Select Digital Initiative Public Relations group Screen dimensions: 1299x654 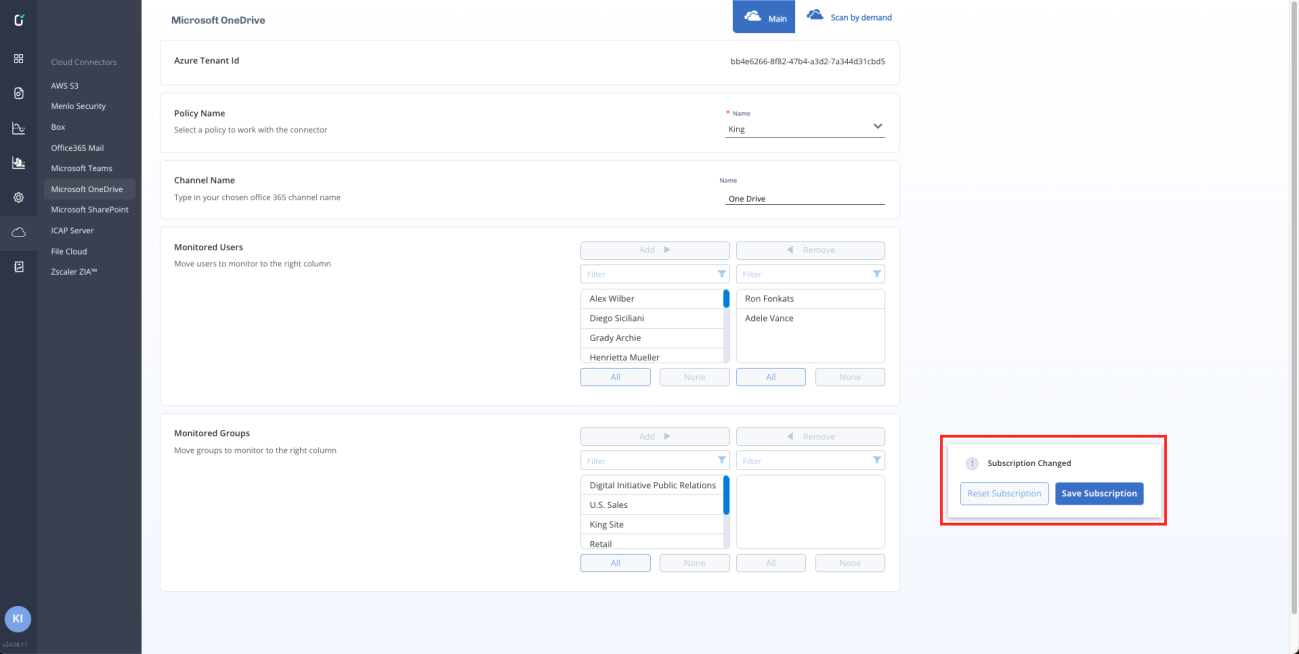[651, 485]
